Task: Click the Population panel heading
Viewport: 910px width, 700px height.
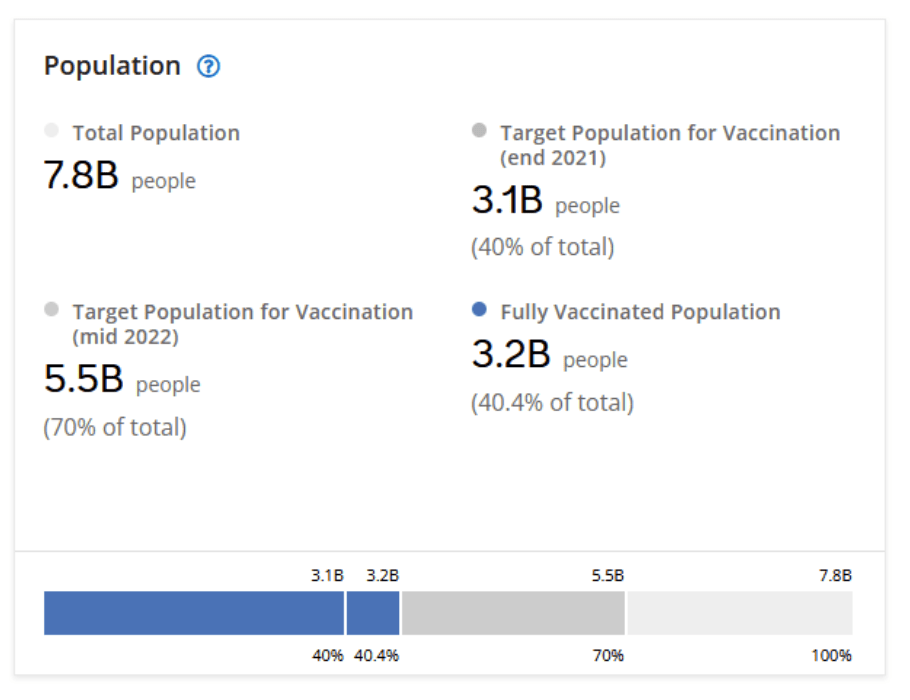Action: coord(112,66)
